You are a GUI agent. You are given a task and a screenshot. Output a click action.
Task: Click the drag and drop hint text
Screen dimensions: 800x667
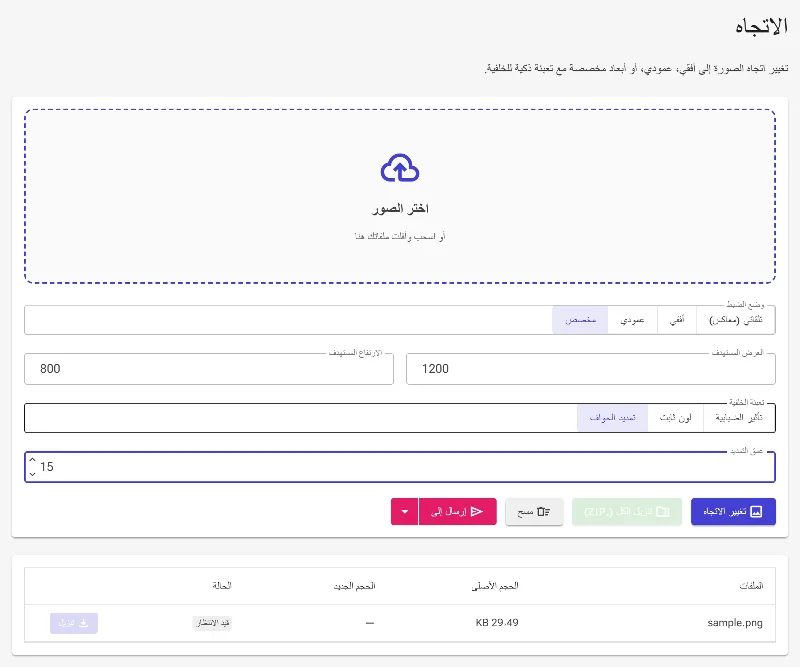click(x=400, y=236)
